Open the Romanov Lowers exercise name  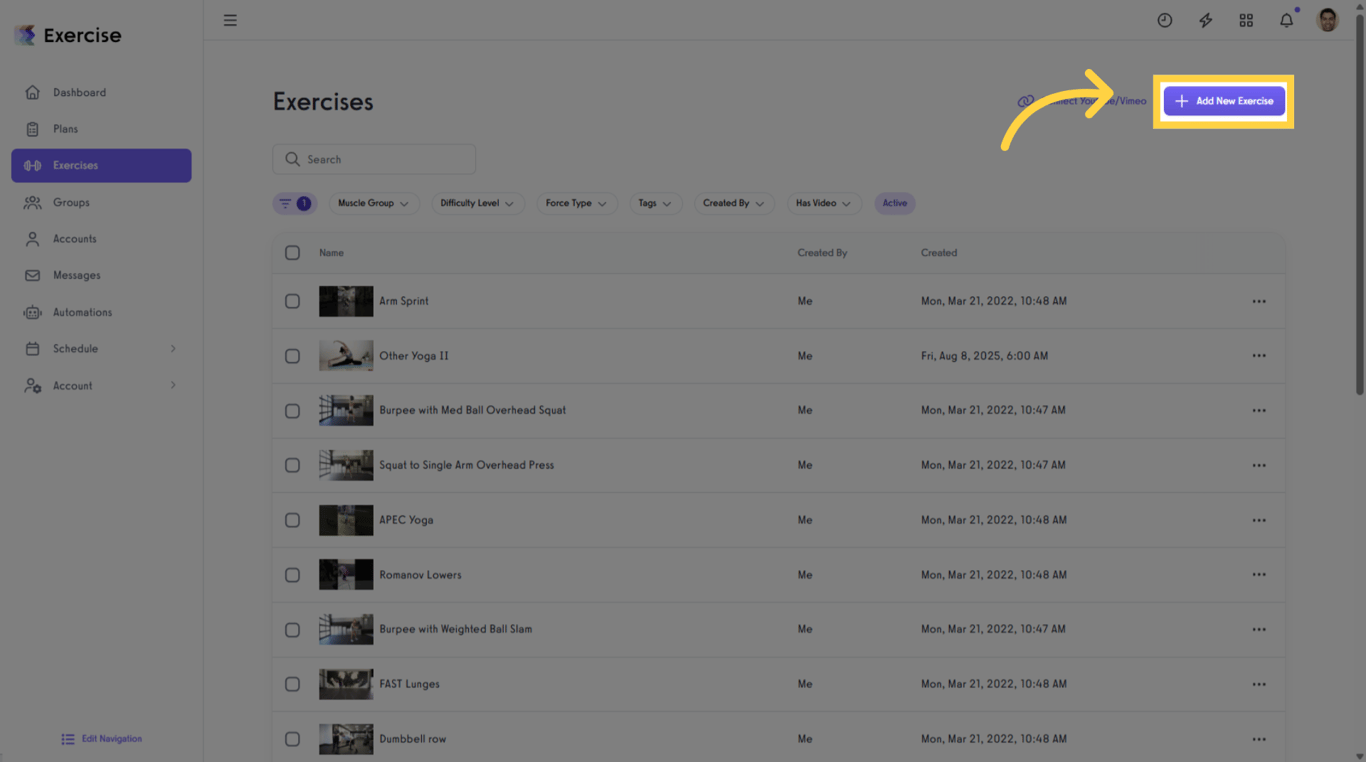[420, 575]
